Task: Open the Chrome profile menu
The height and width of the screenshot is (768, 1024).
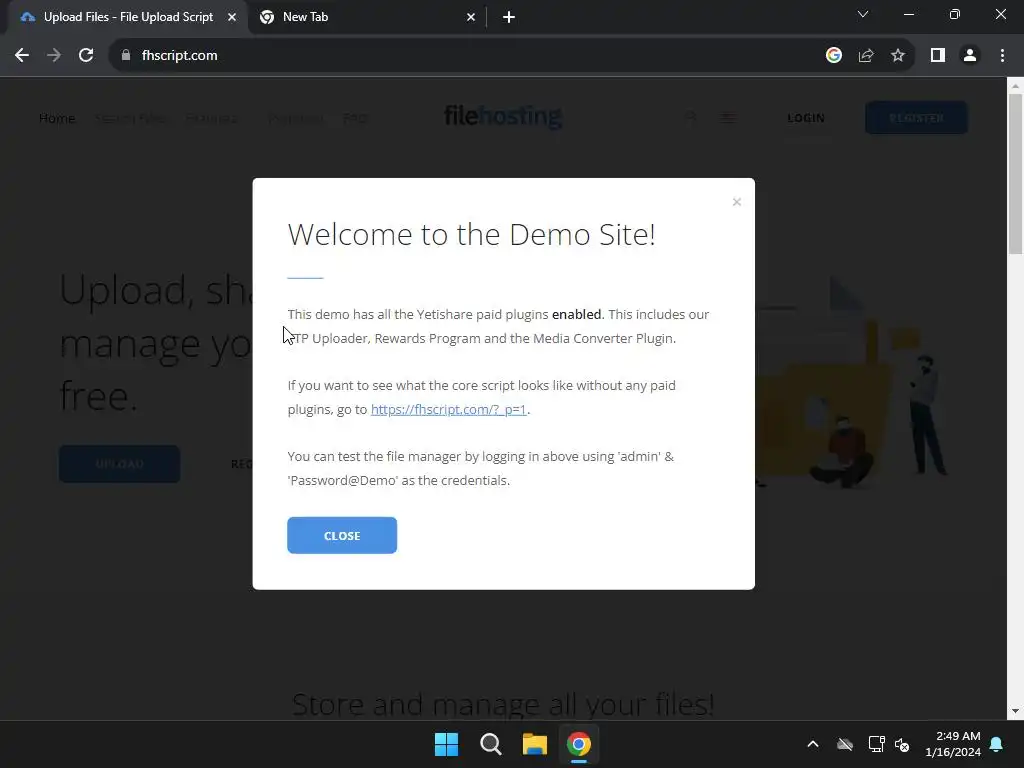Action: tap(970, 56)
